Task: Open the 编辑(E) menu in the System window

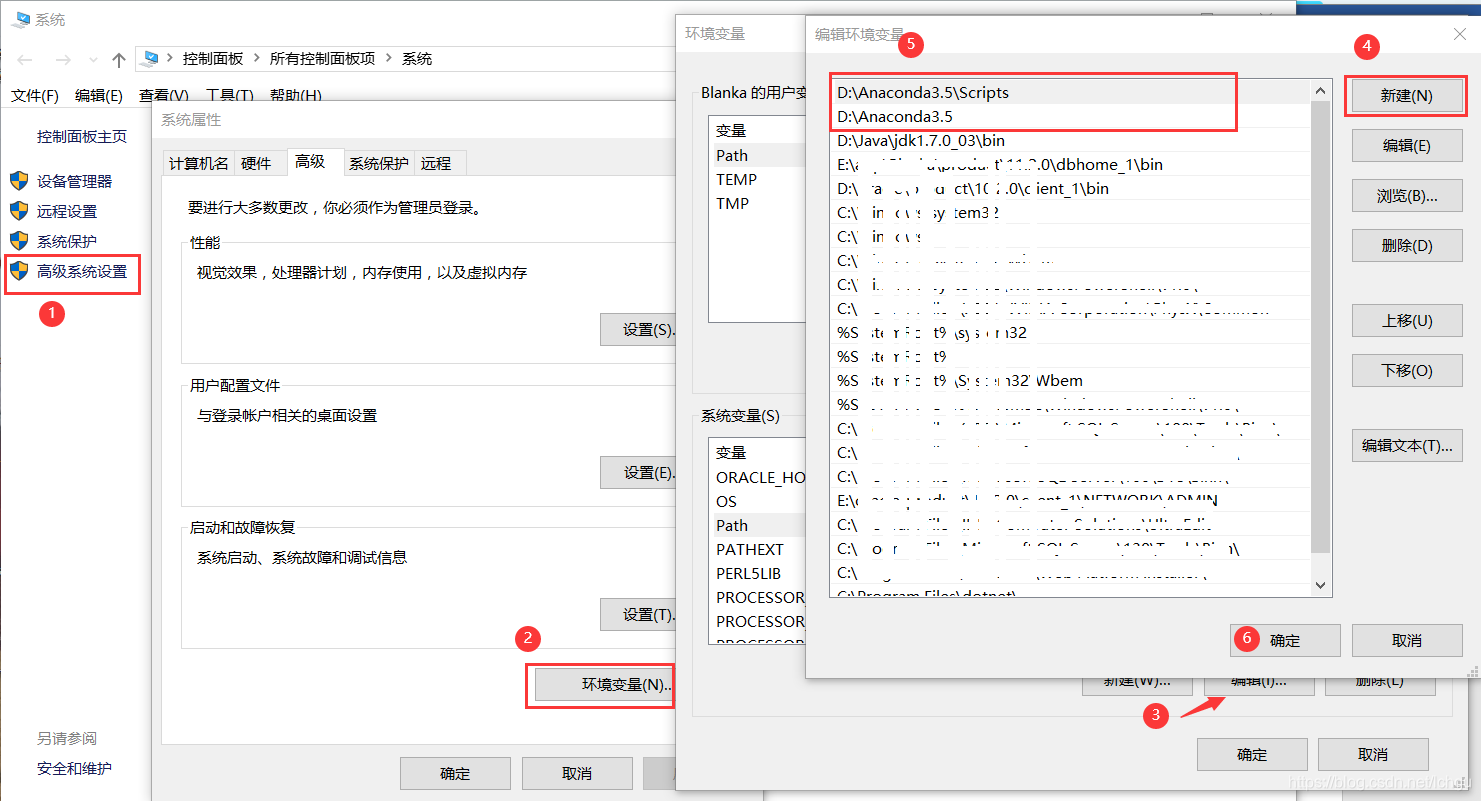Action: (98, 95)
